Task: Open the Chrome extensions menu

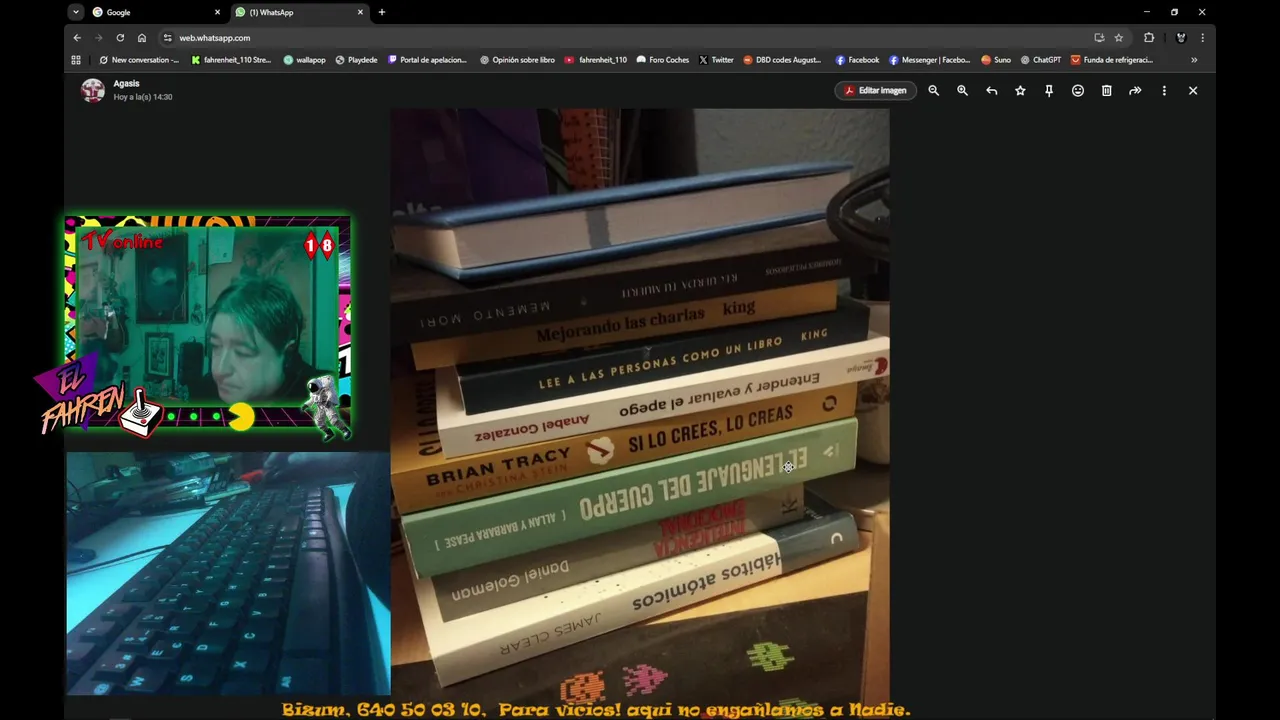Action: (1149, 38)
